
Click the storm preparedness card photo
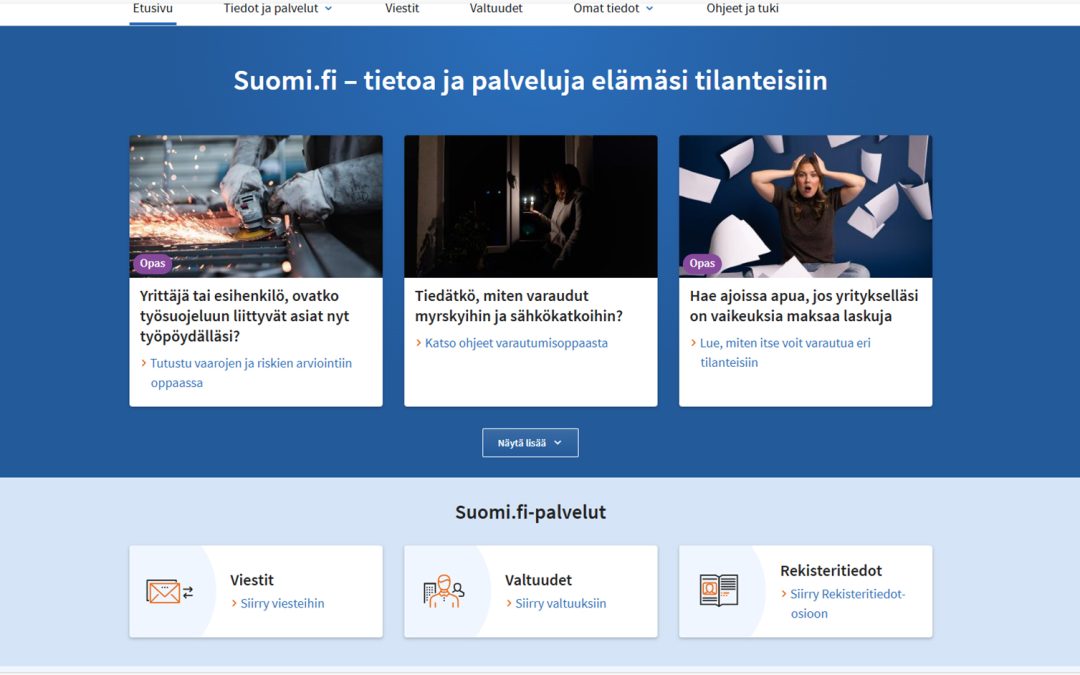(530, 205)
